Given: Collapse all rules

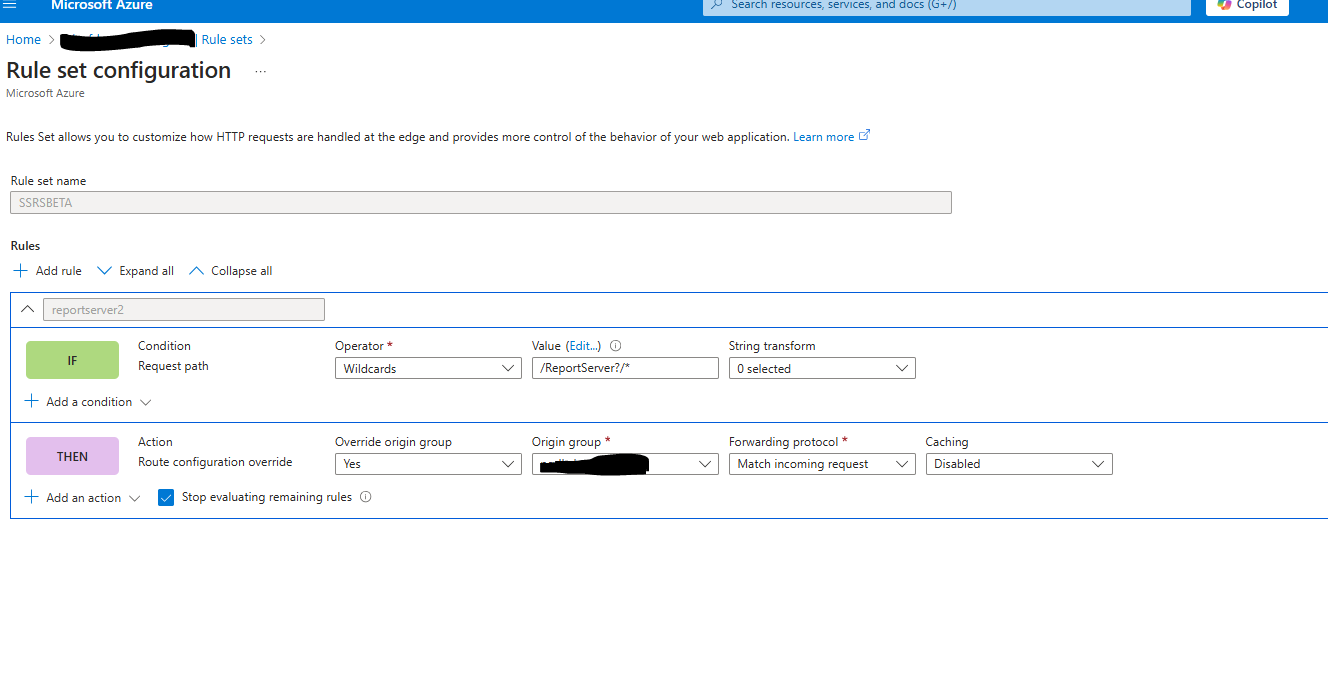Looking at the screenshot, I should (x=230, y=271).
